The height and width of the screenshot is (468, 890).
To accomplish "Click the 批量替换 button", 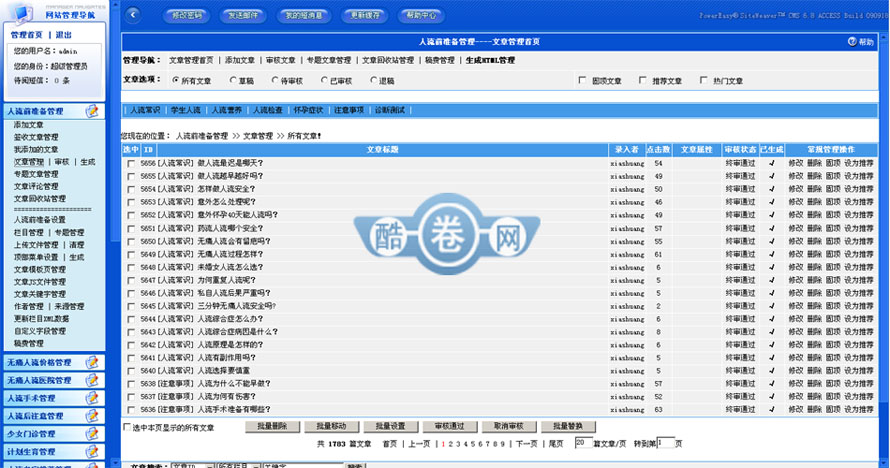I will [x=568, y=426].
